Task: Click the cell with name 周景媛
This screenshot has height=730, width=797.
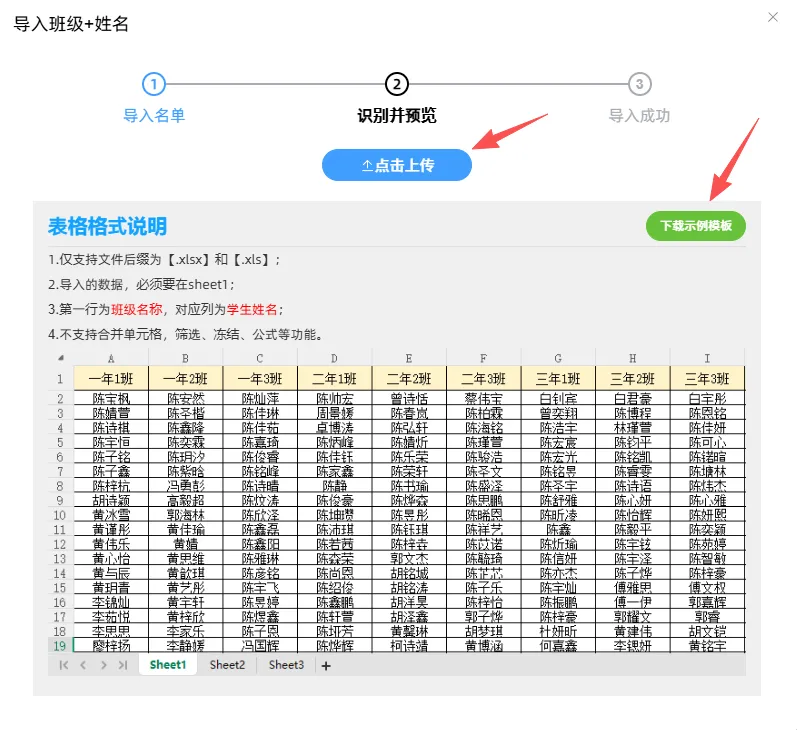Action: (334, 413)
